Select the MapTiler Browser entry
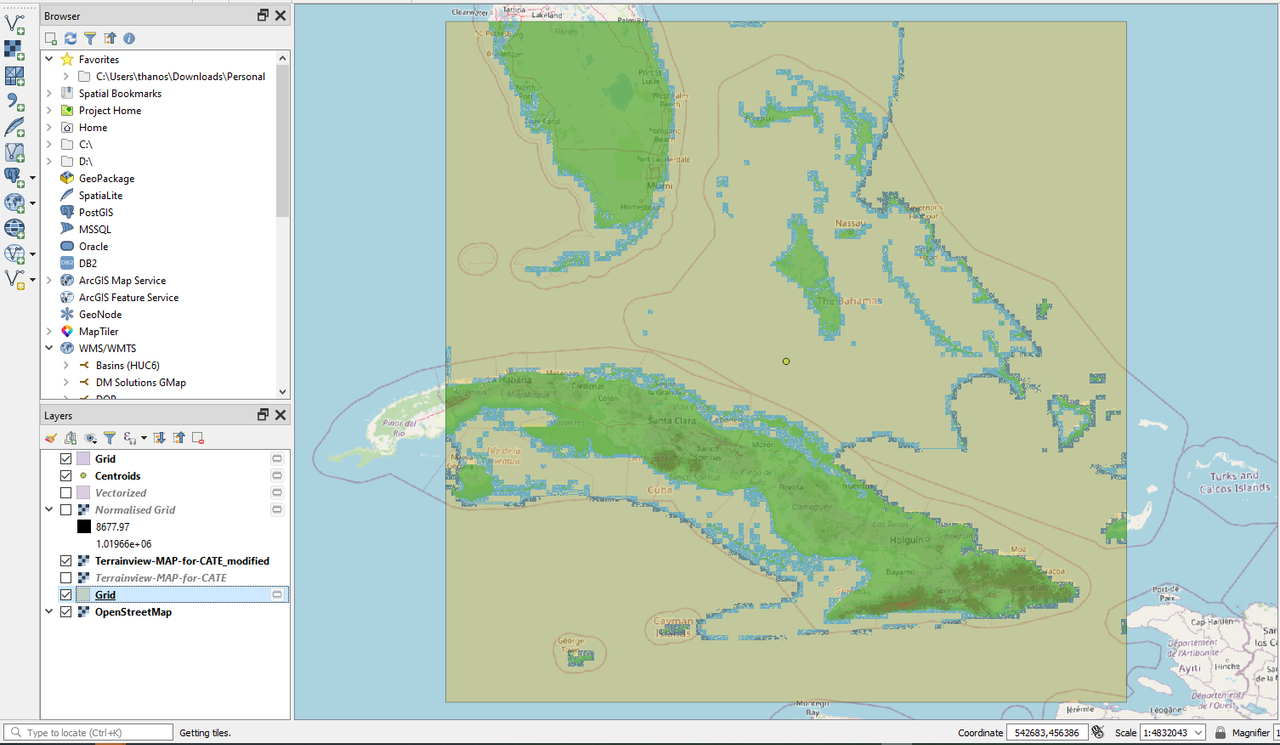This screenshot has width=1280, height=745. pyautogui.click(x=98, y=331)
